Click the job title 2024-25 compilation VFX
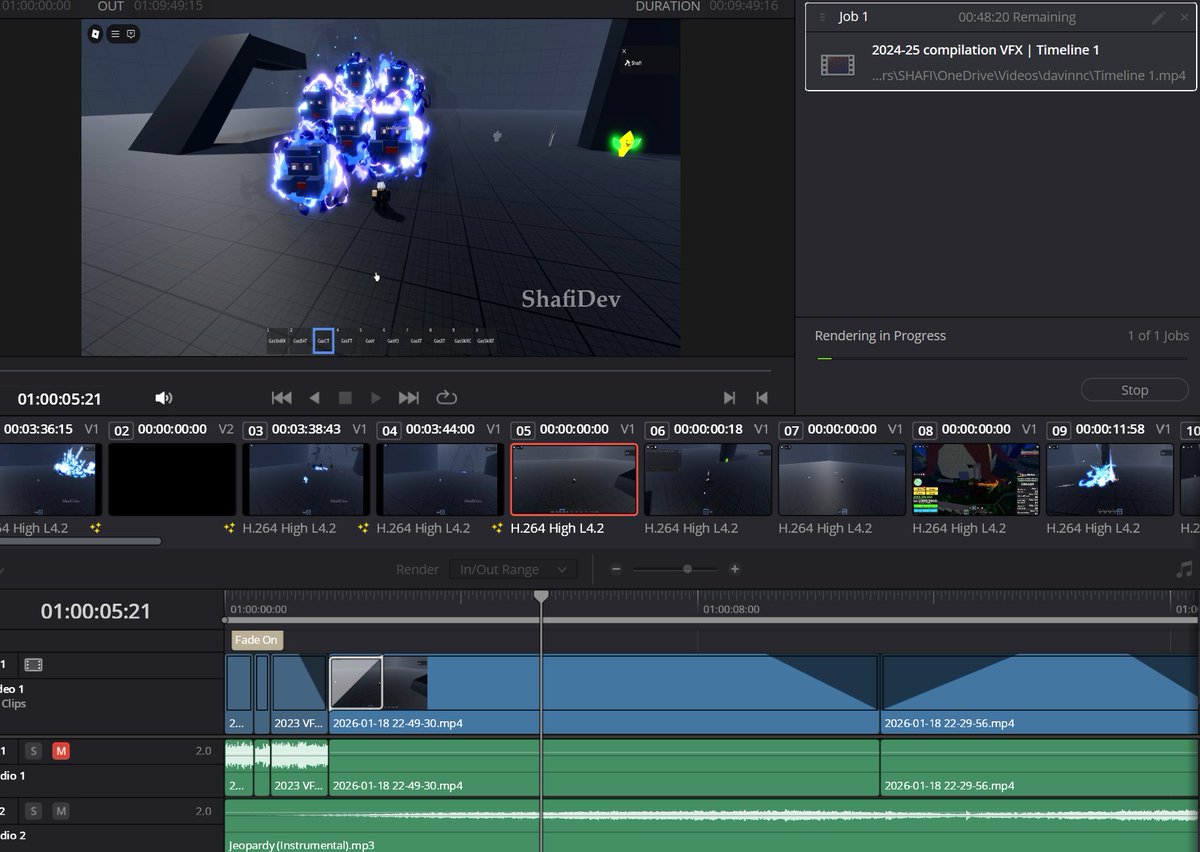 coord(985,50)
